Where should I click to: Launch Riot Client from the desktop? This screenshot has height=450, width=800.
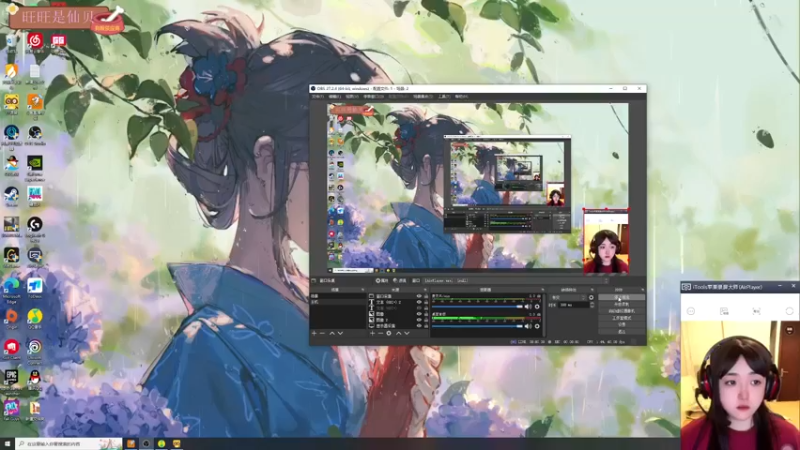coord(11,348)
